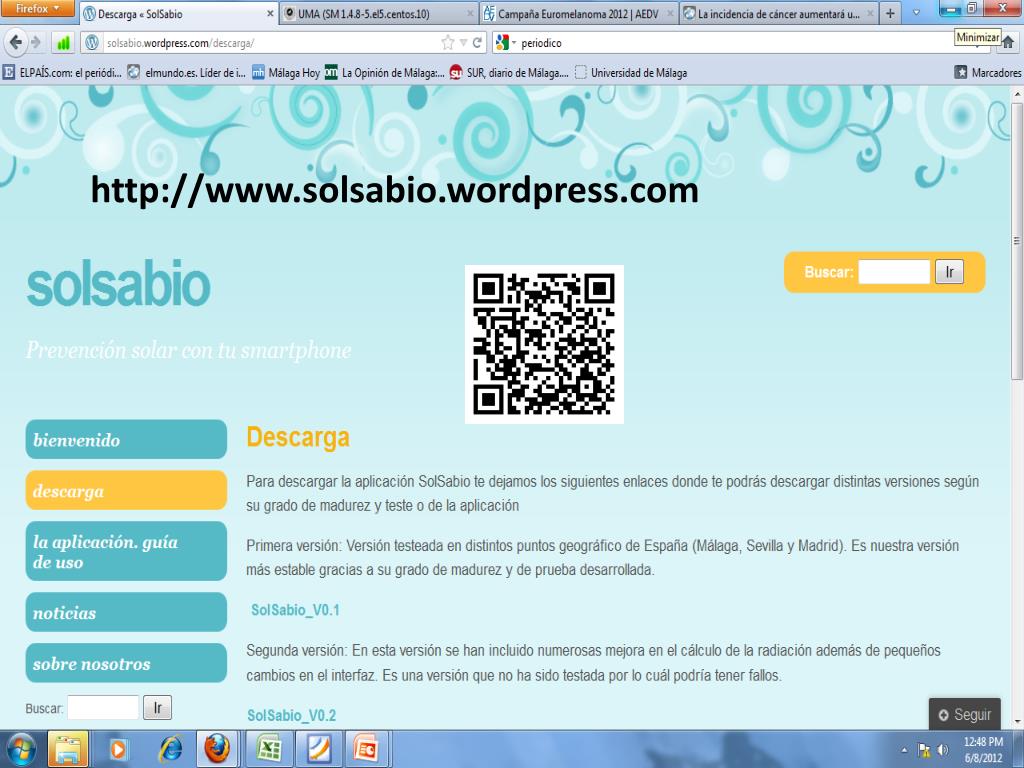The height and width of the screenshot is (768, 1024).
Task: Click the ELPAÍS bookmark favicon
Action: (8, 72)
